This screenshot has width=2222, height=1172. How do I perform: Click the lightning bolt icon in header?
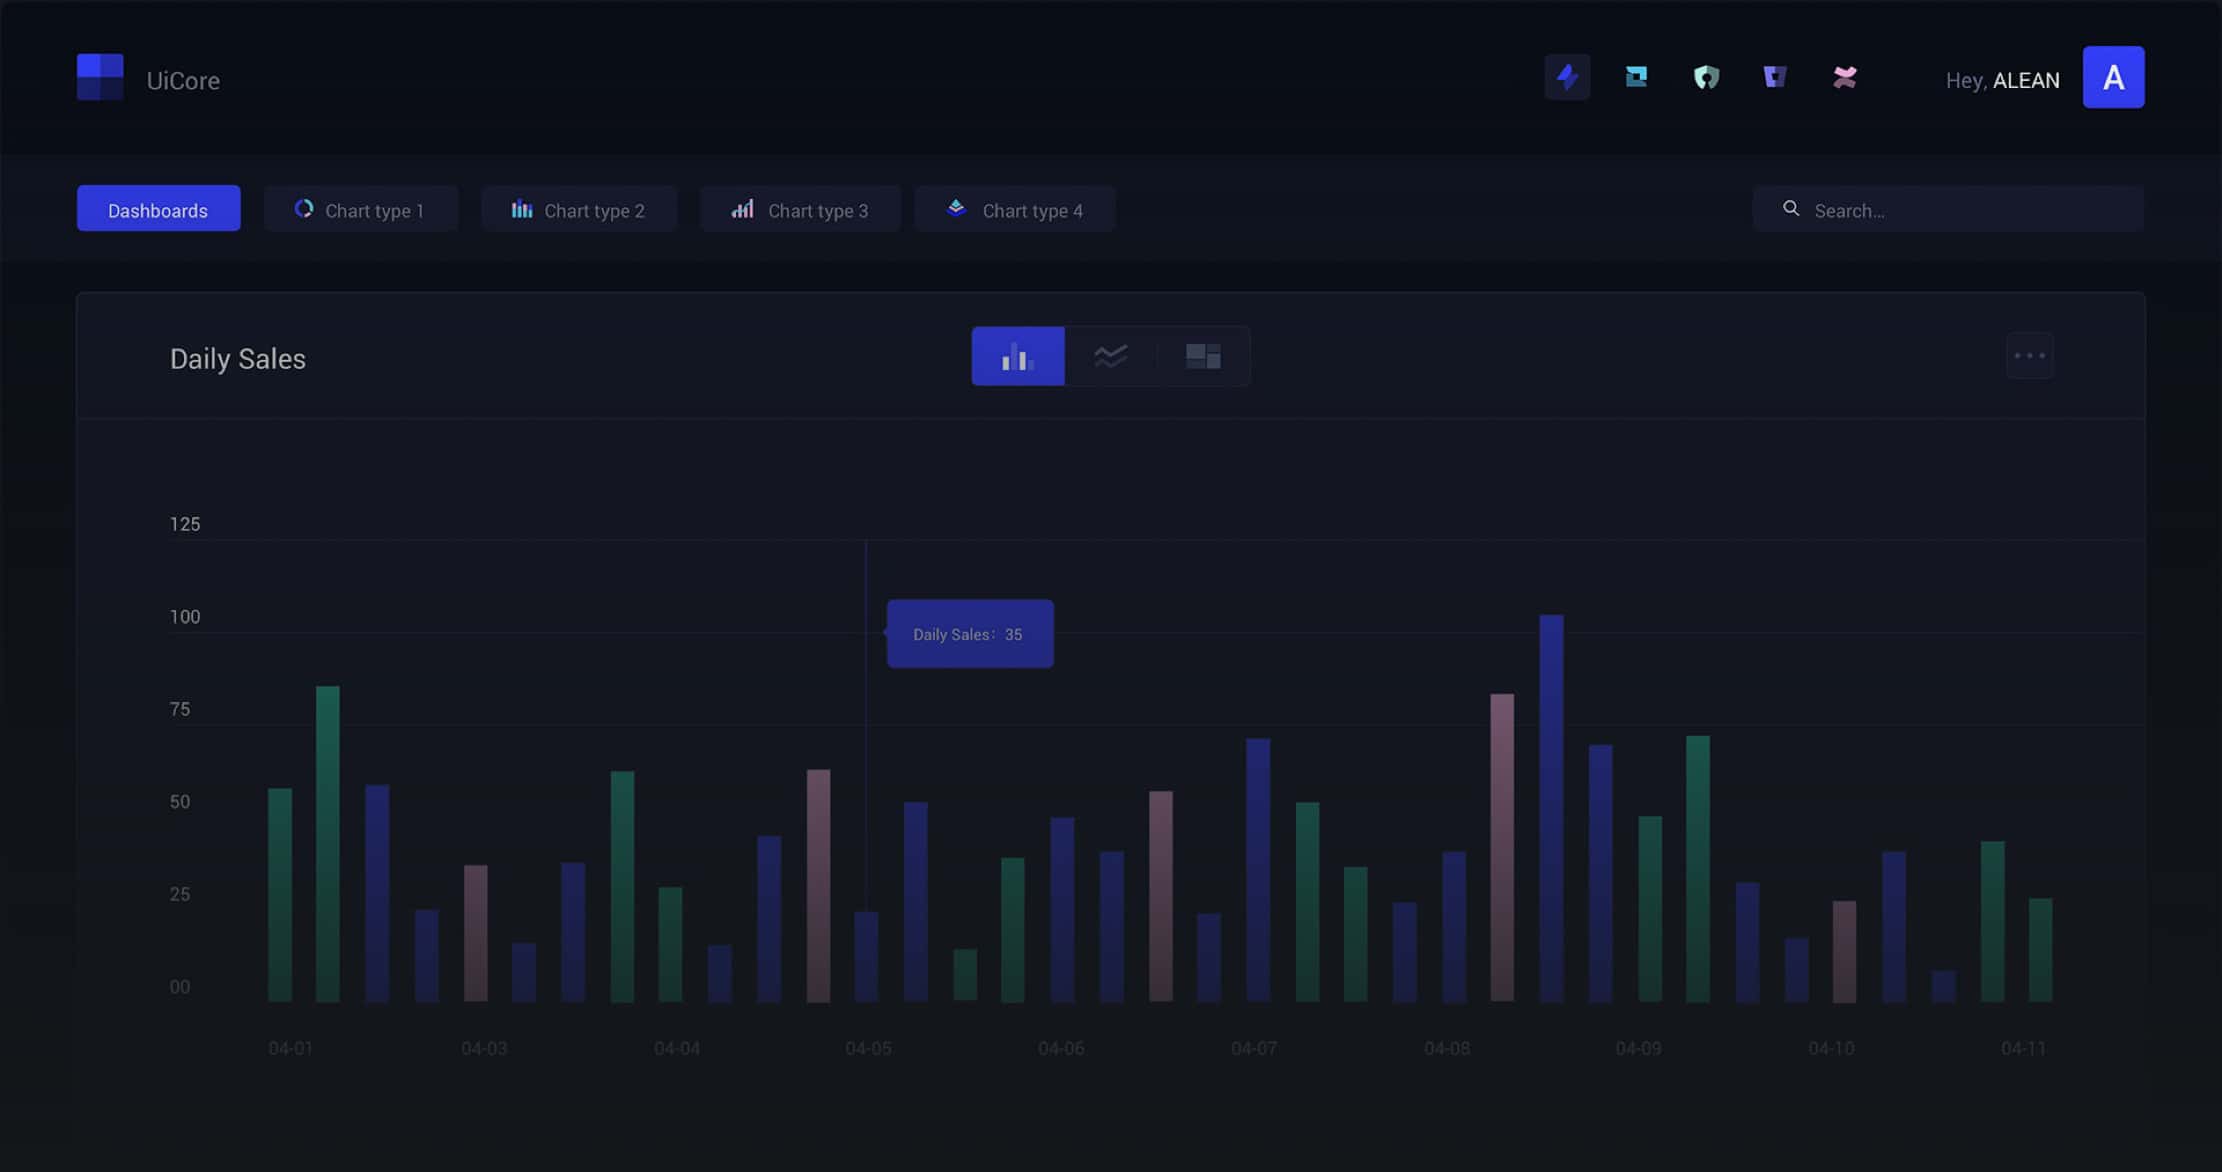coord(1567,77)
